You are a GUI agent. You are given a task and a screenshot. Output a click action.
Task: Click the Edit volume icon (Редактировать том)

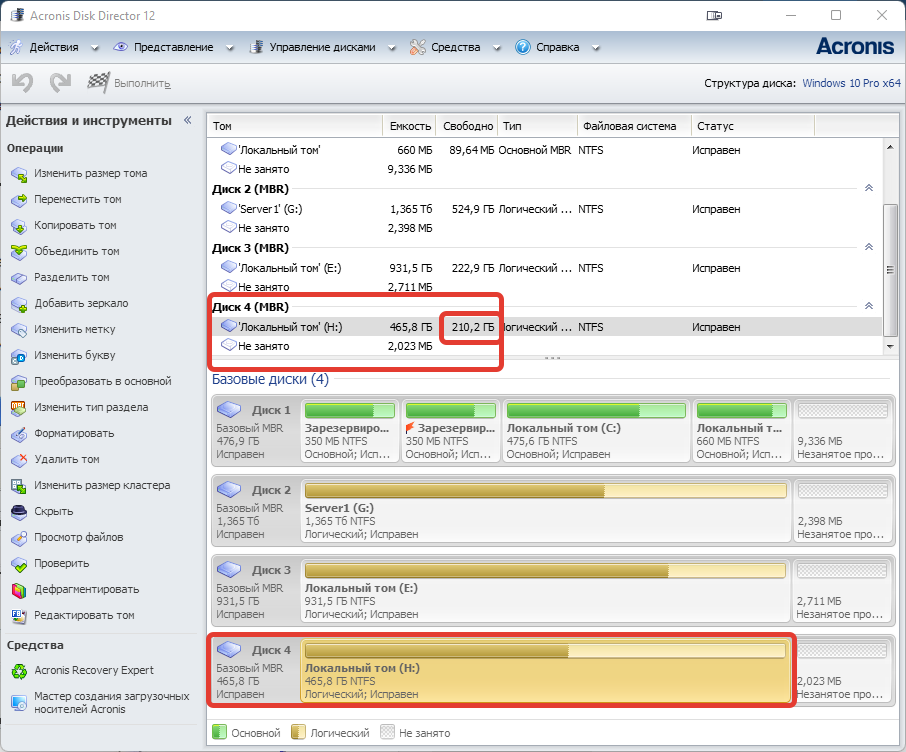19,616
